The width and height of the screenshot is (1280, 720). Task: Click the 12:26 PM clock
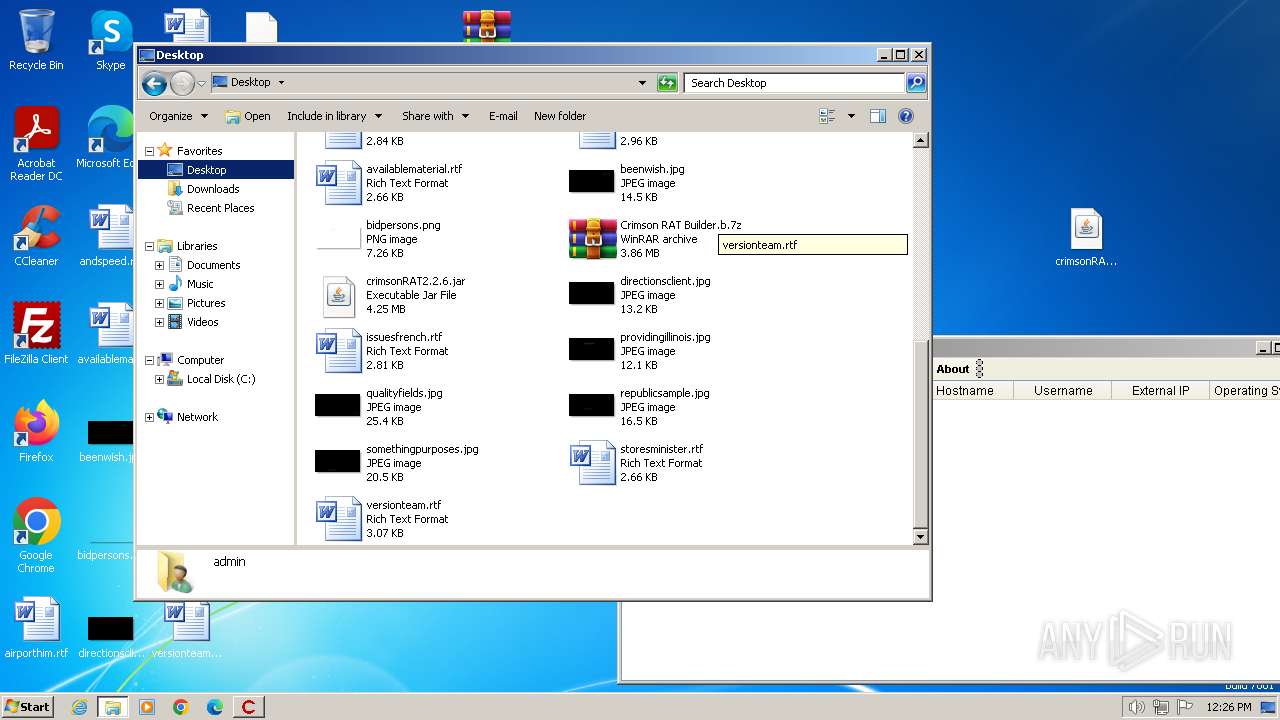[x=1229, y=707]
